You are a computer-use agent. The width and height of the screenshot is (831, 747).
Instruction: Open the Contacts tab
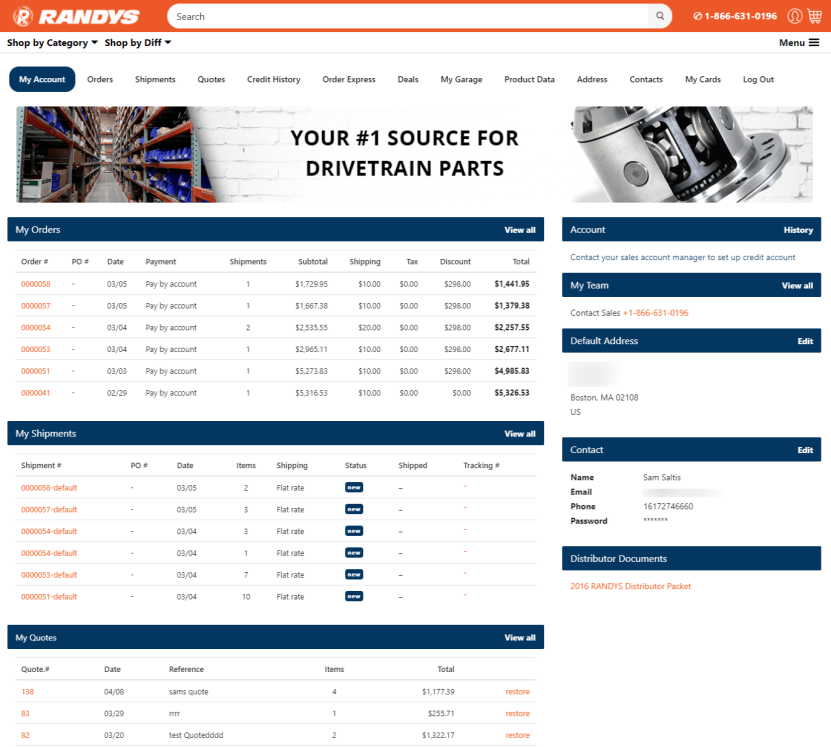646,79
